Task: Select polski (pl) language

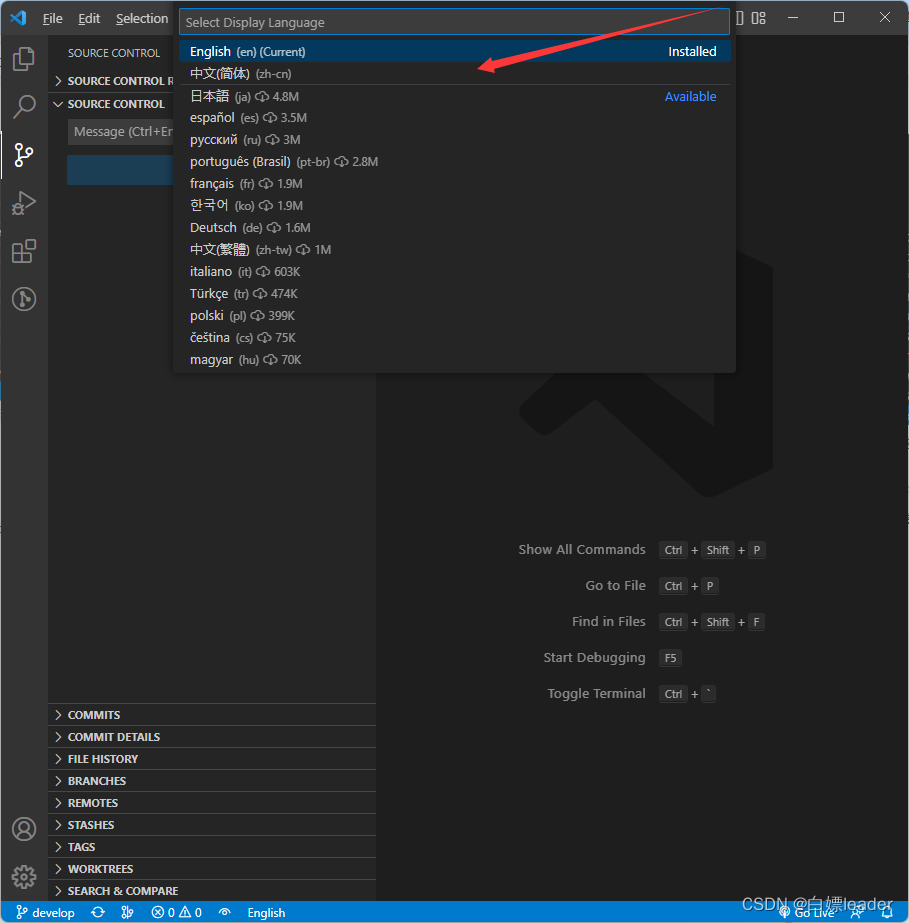Action: 454,316
